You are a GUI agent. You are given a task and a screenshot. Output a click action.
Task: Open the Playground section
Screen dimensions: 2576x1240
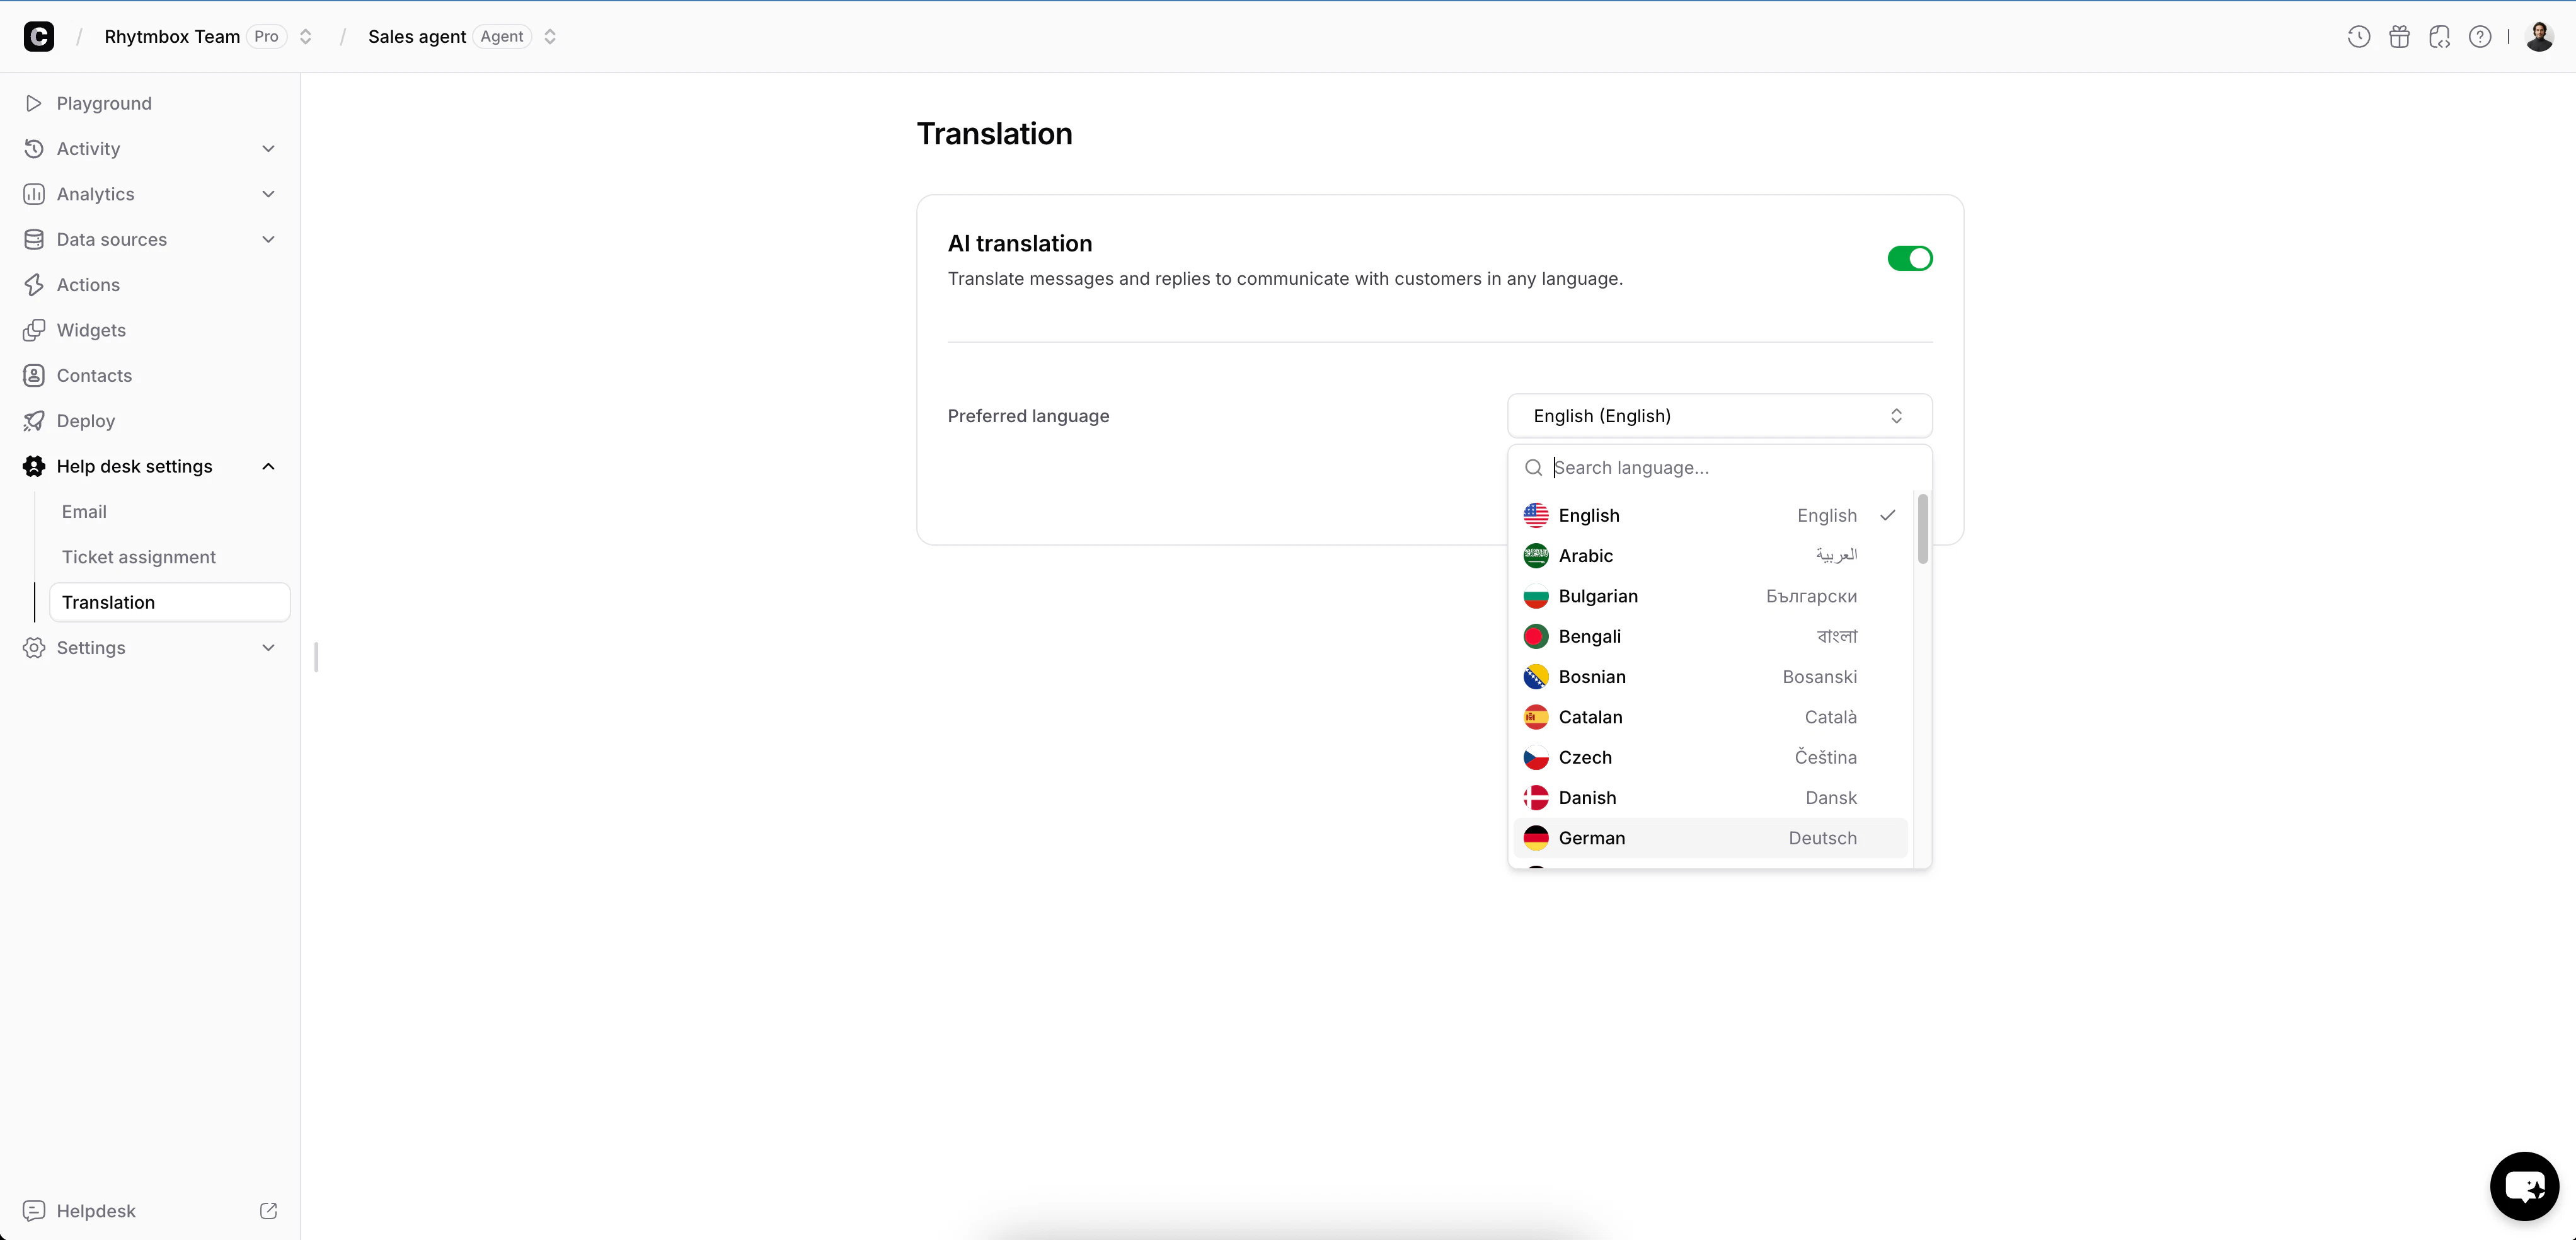103,103
